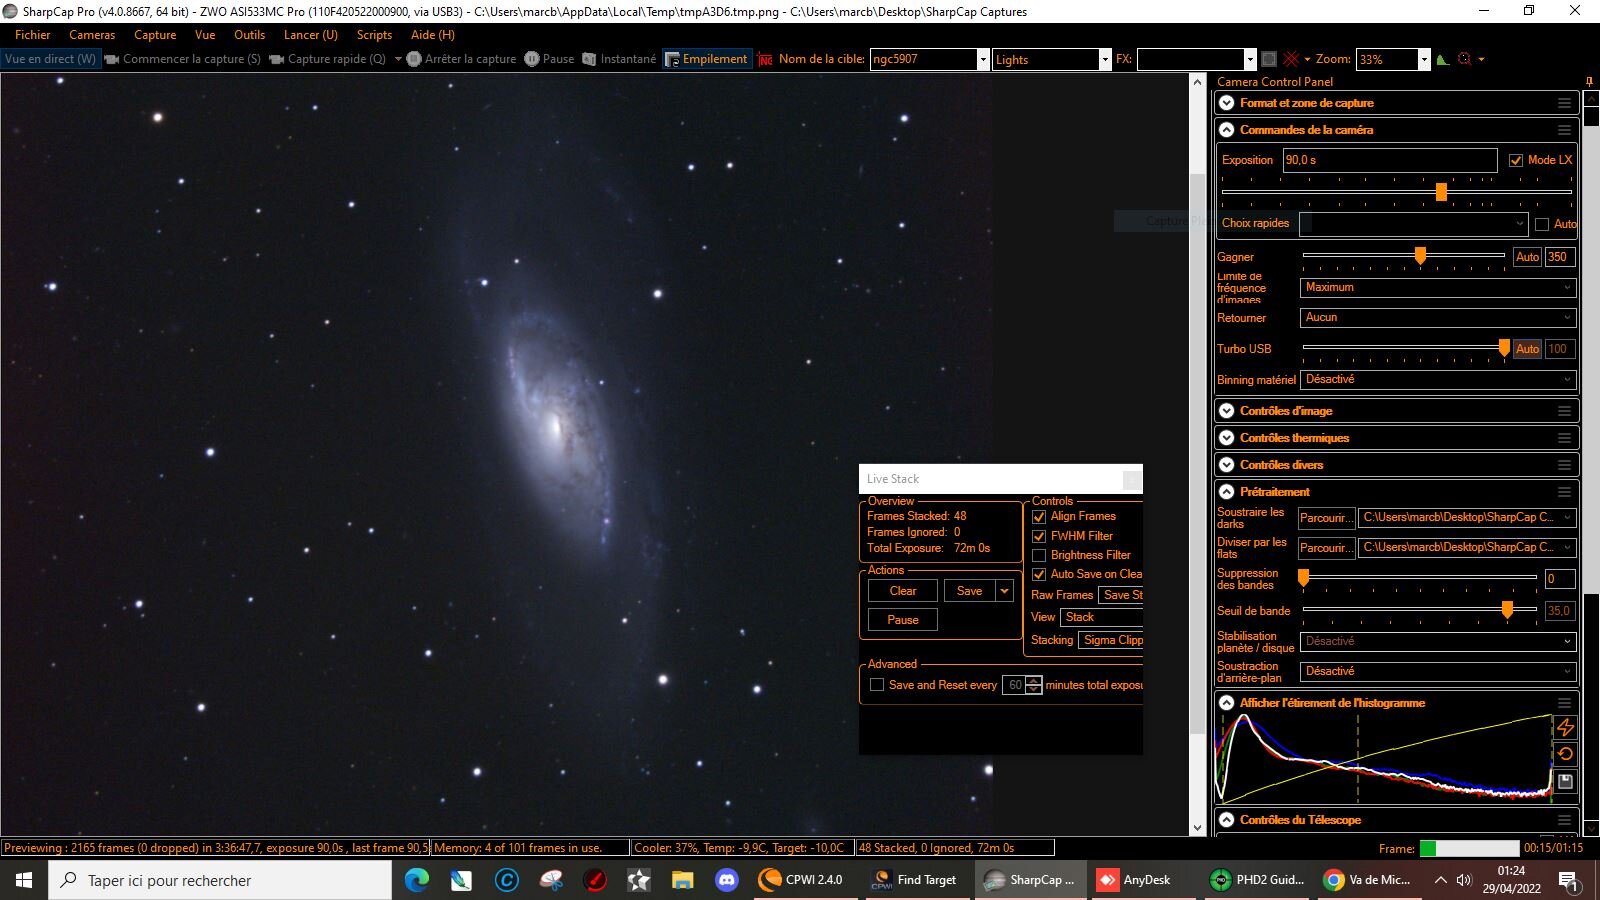
Task: Open the Save split-button arrow in Live Stack
Action: 1004,591
